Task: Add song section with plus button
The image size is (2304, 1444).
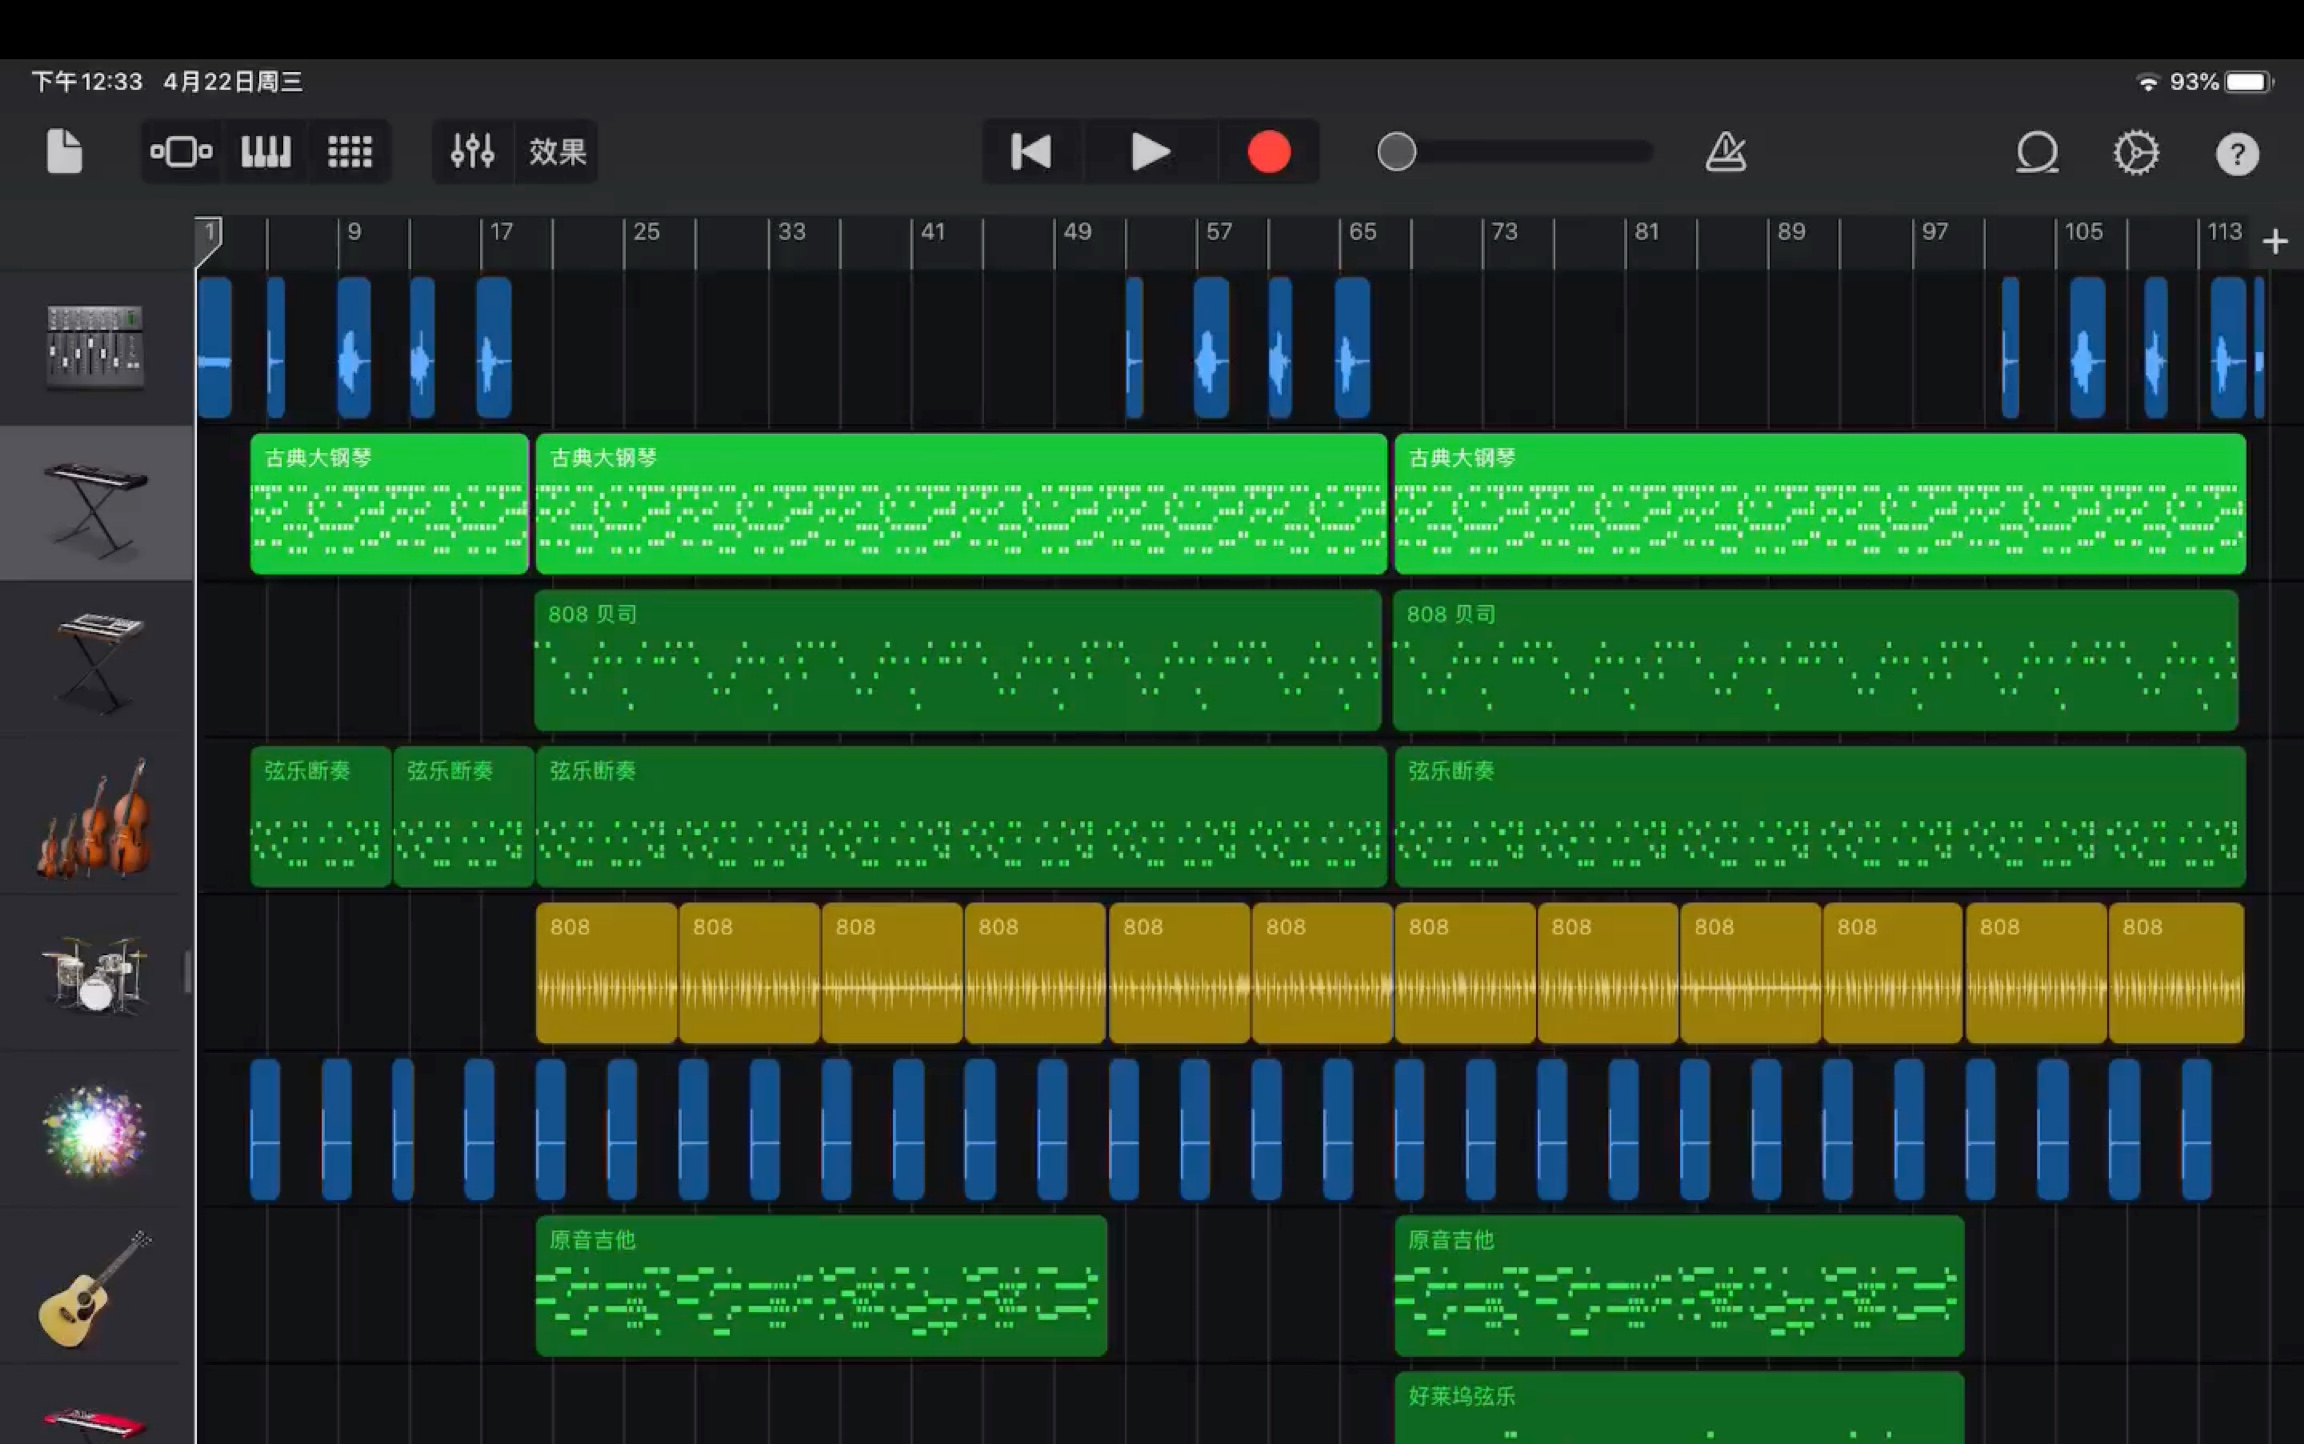Action: click(2275, 241)
